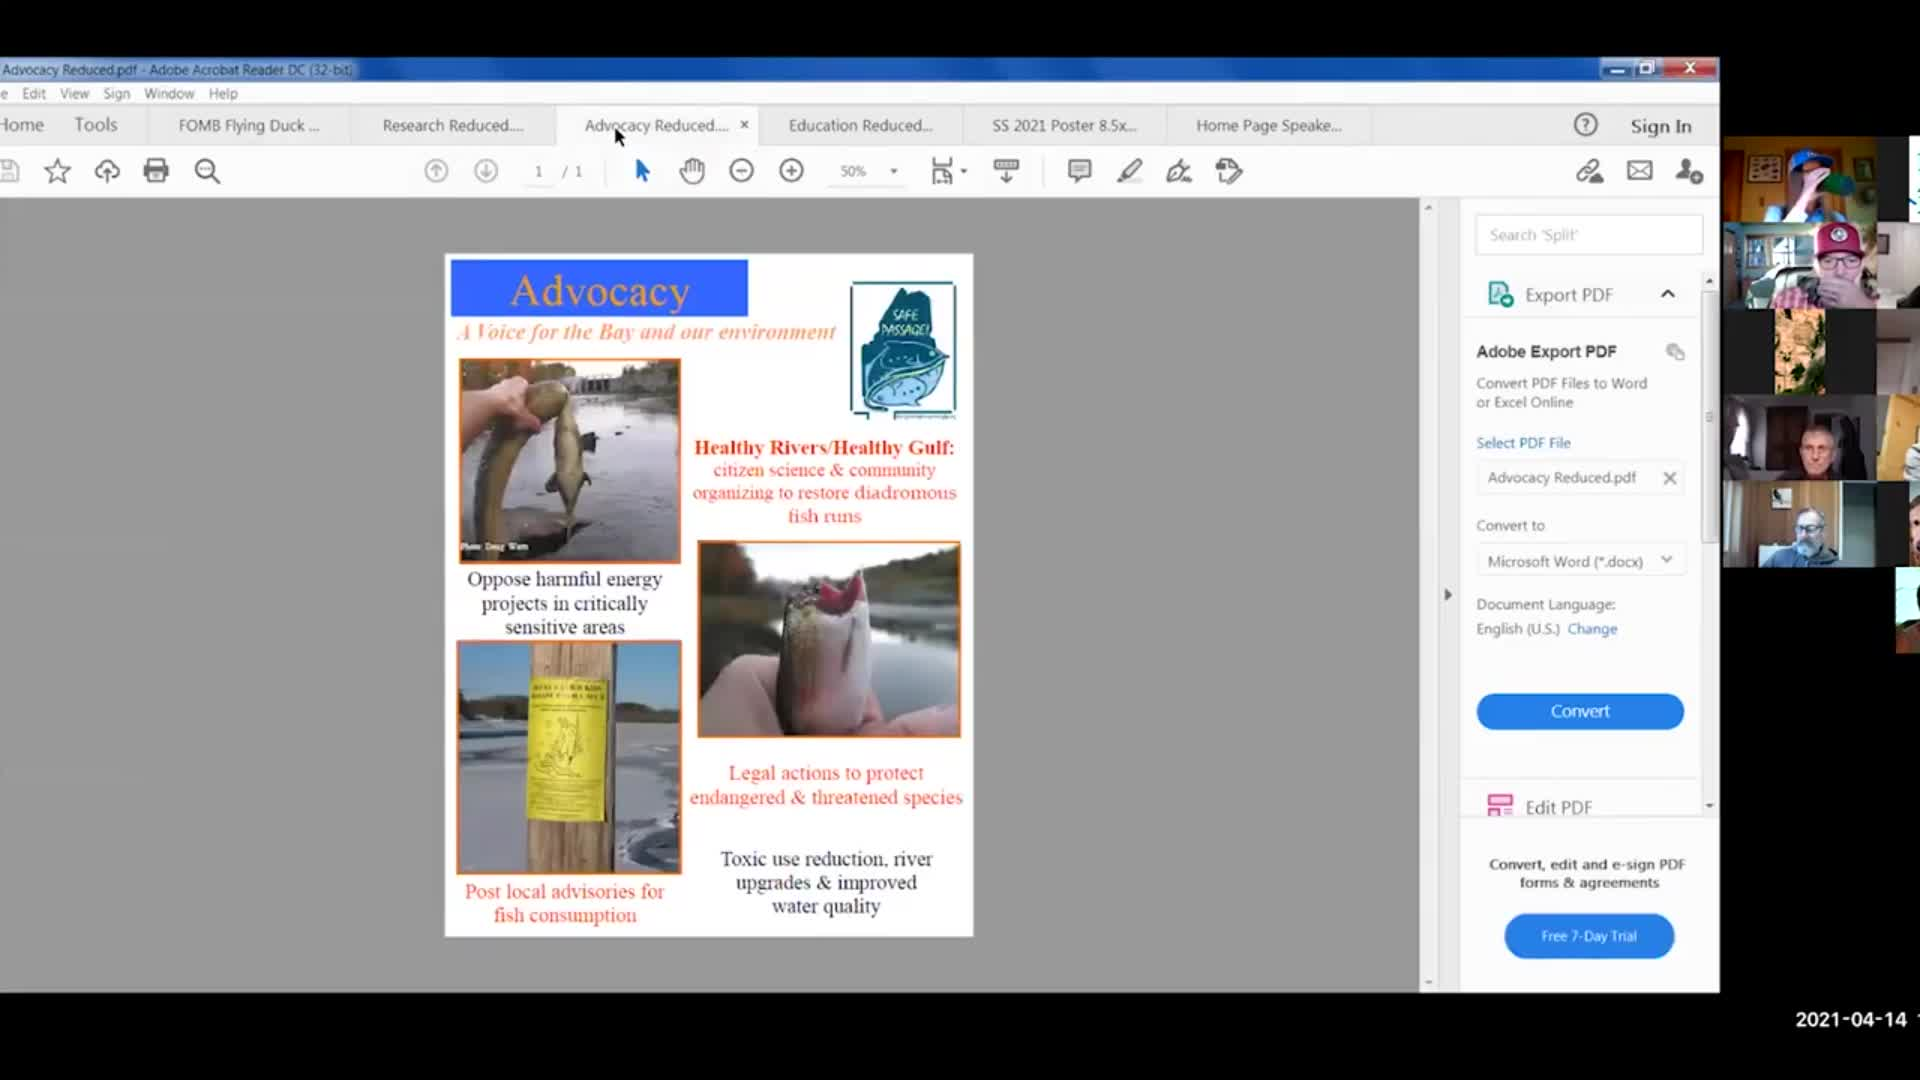Bookmark file with the star icon
Viewport: 1920px width, 1080px height.
coord(57,171)
